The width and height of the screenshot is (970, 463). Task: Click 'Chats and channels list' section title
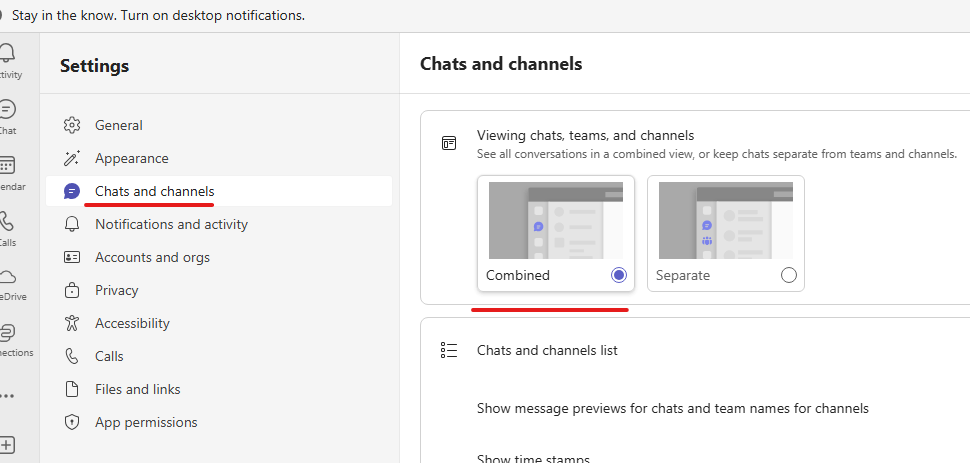[x=547, y=350]
